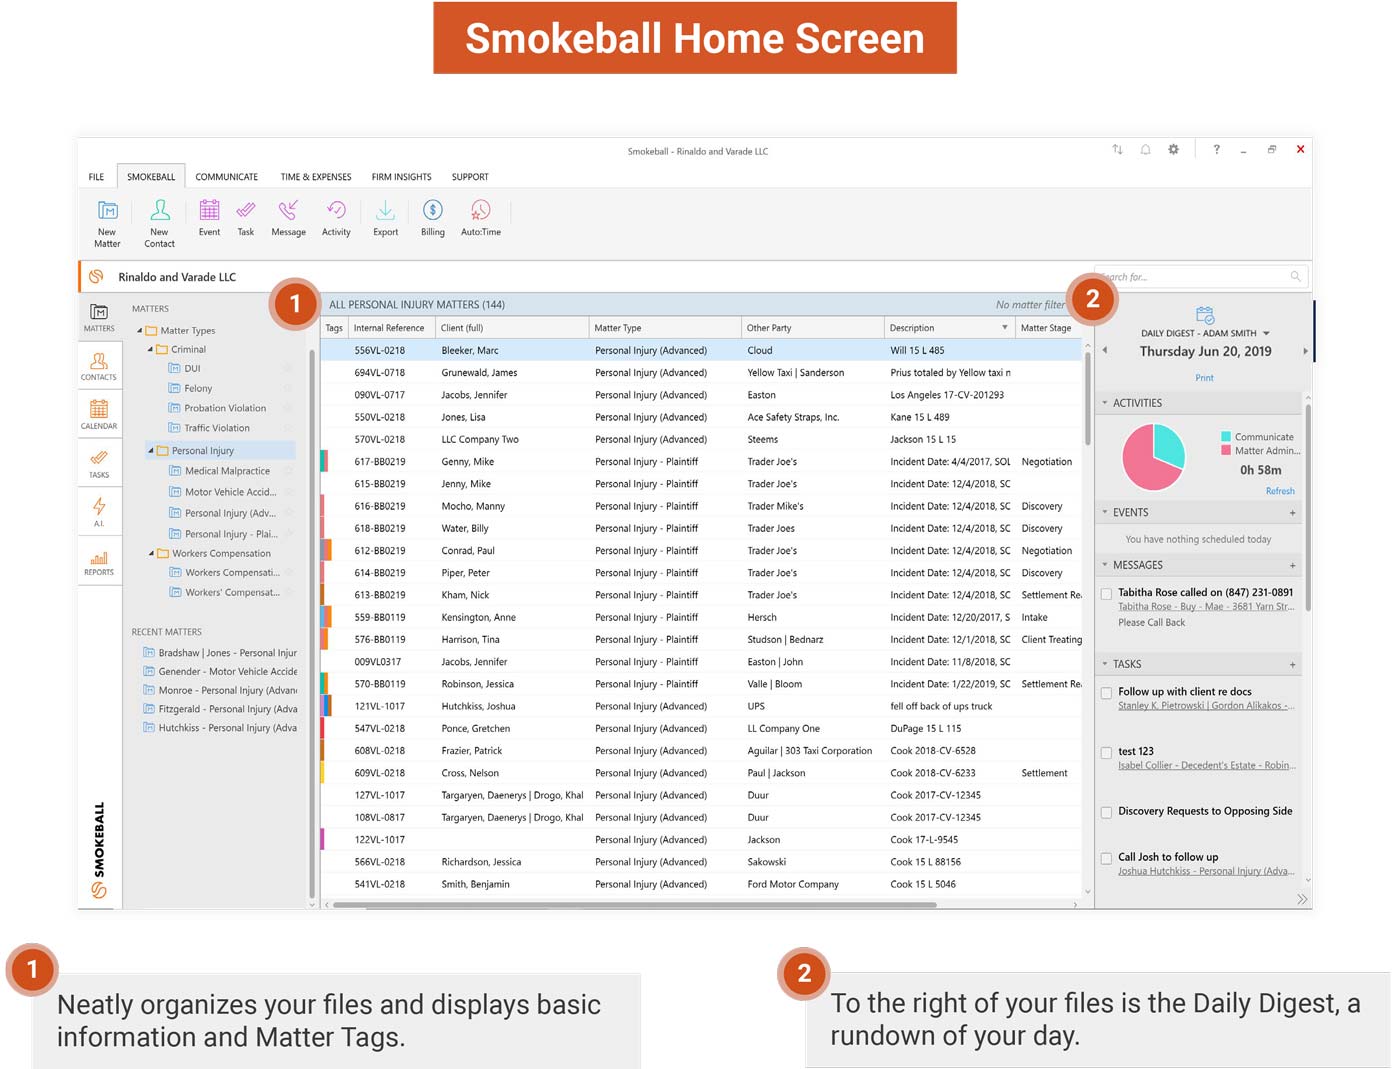Click the Daily Digest calendar icon
This screenshot has width=1400, height=1069.
pos(1205,315)
